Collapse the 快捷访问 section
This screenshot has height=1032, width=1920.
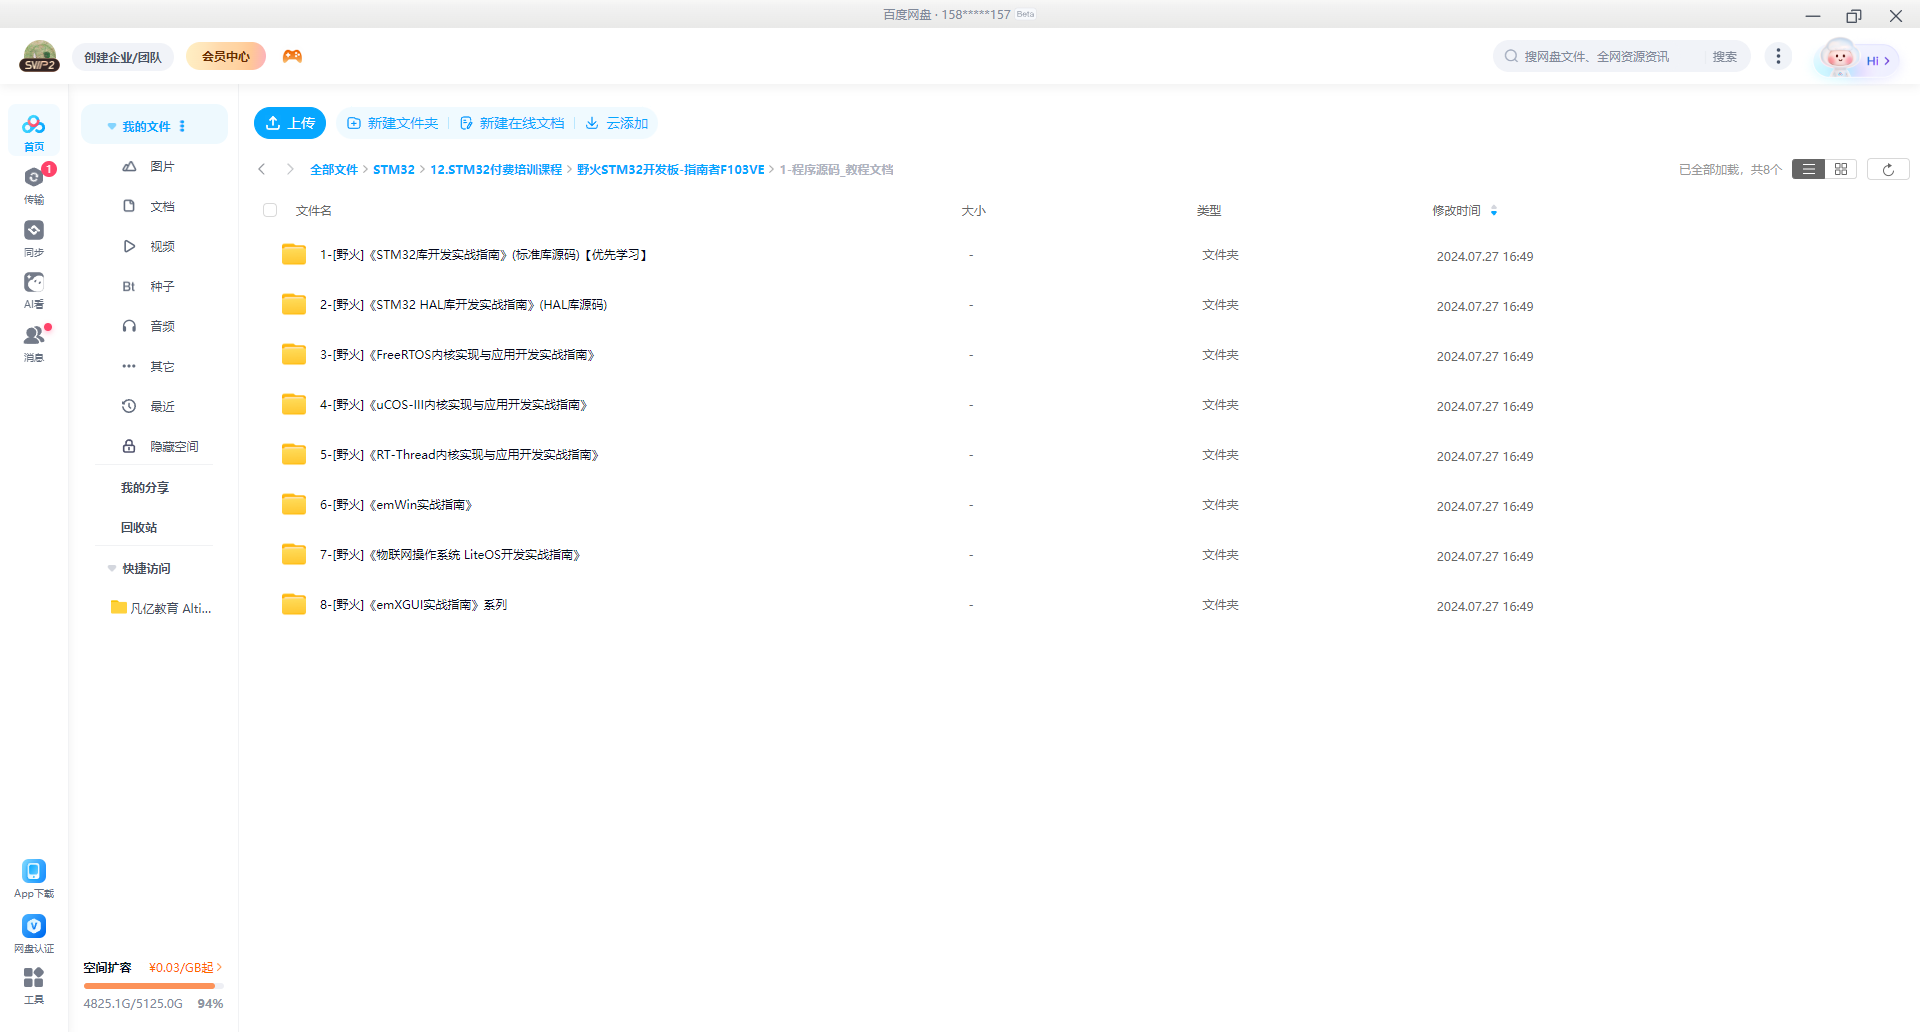pyautogui.click(x=112, y=568)
